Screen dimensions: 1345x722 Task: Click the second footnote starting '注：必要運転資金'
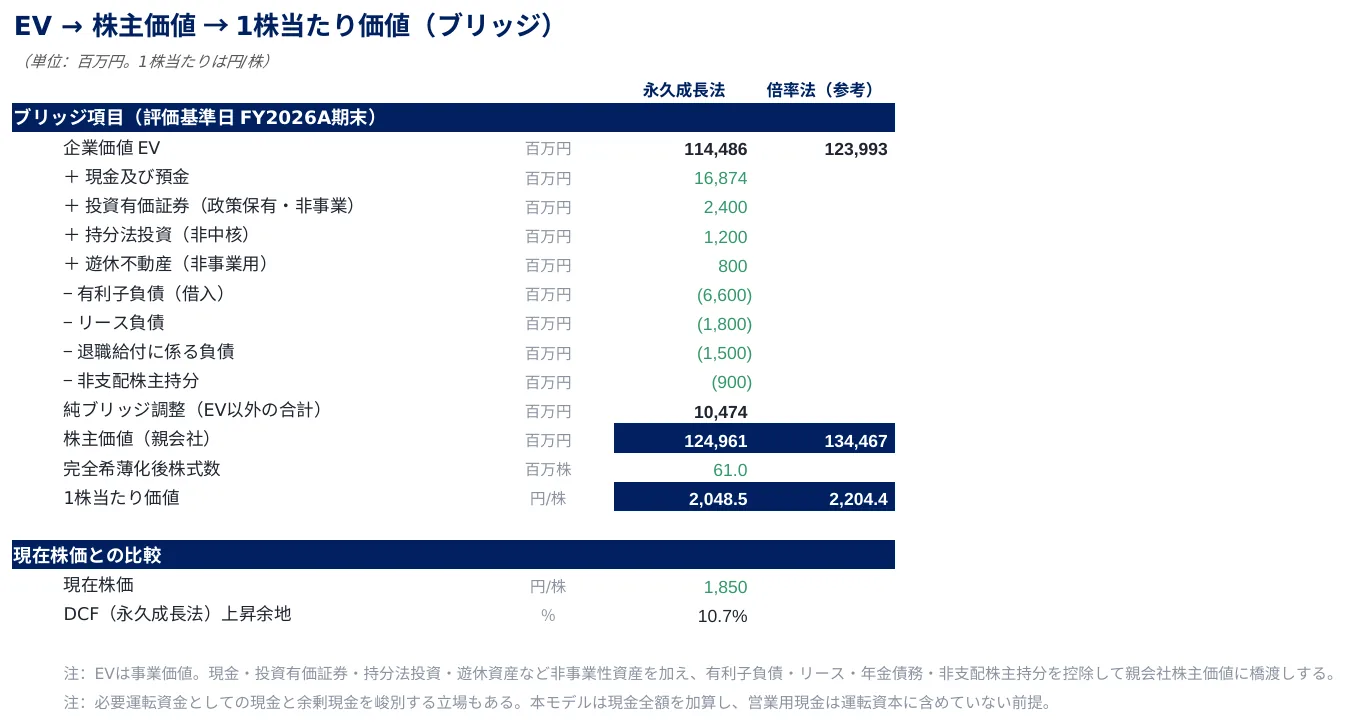click(557, 702)
